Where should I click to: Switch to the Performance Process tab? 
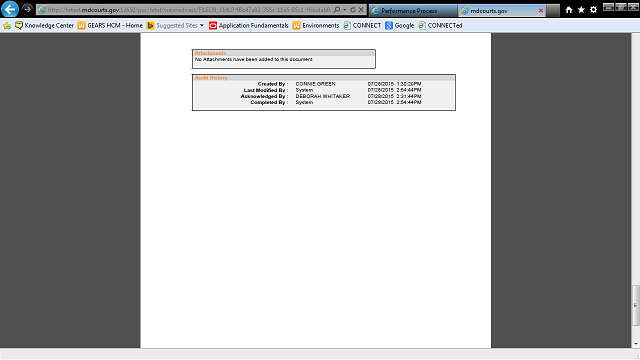pyautogui.click(x=413, y=11)
